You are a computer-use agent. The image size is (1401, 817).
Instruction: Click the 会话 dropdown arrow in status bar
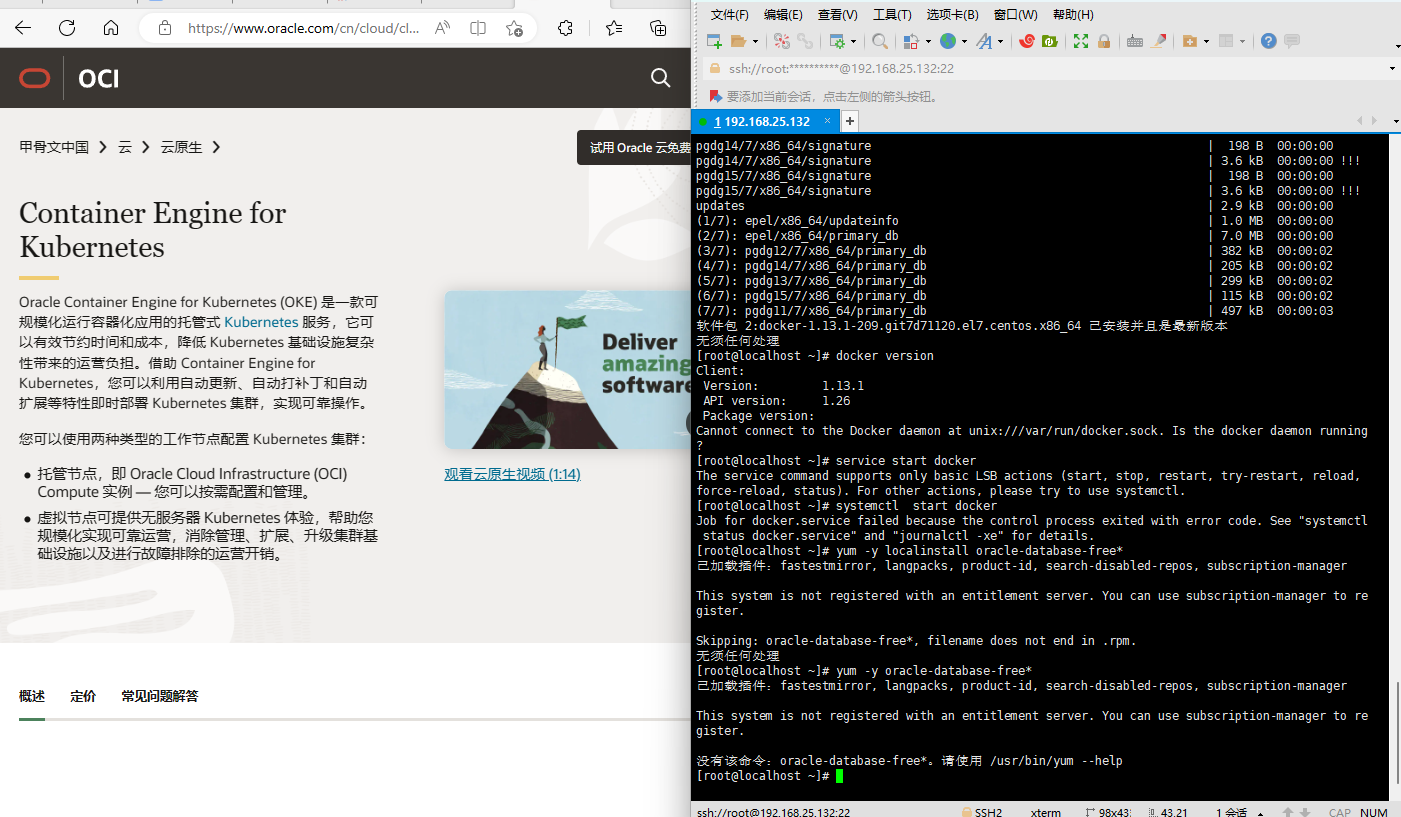(x=1260, y=812)
